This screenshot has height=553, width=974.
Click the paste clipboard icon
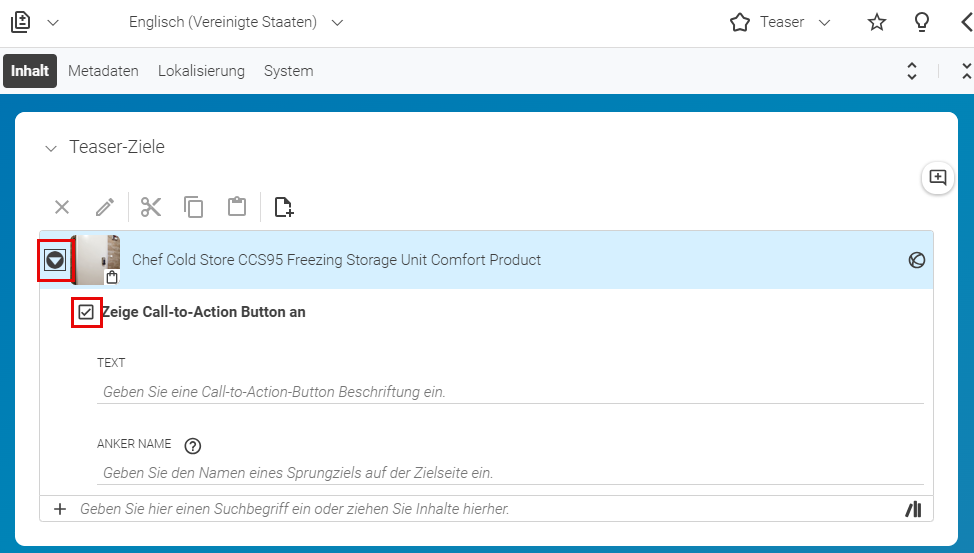click(x=237, y=207)
